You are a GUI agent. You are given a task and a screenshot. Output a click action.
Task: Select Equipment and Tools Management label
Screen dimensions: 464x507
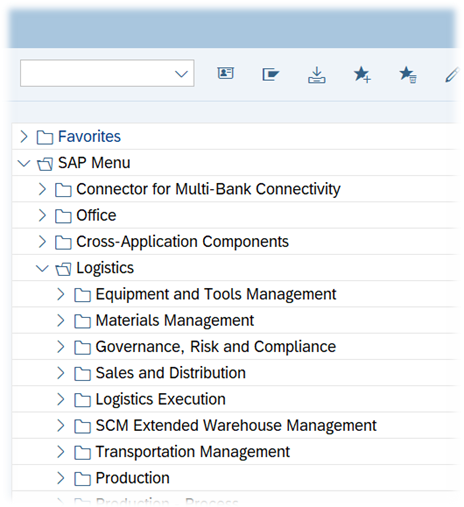(216, 294)
